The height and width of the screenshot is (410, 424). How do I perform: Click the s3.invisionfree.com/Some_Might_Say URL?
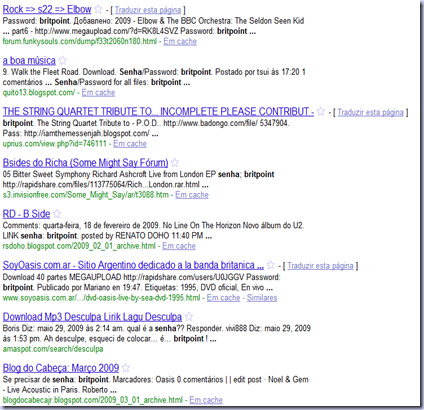pyautogui.click(x=86, y=195)
